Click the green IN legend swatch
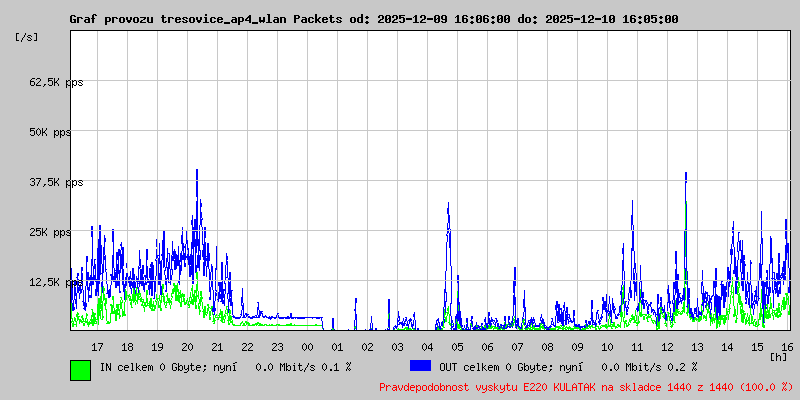The width and height of the screenshot is (800, 400). pos(81,370)
